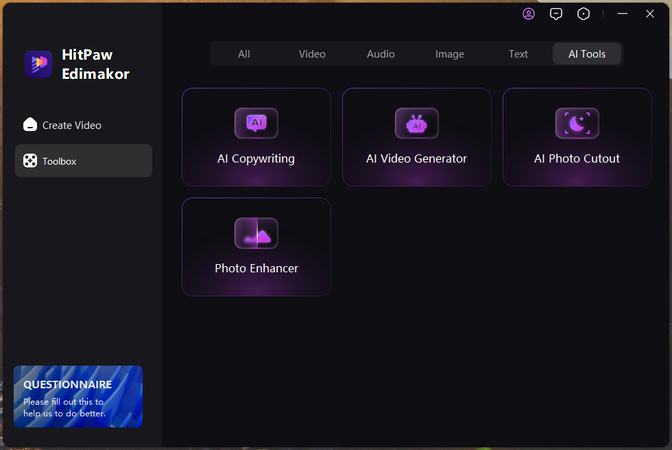Screen dimensions: 672x450
Task: Switch to the Video tab
Action: [312, 54]
